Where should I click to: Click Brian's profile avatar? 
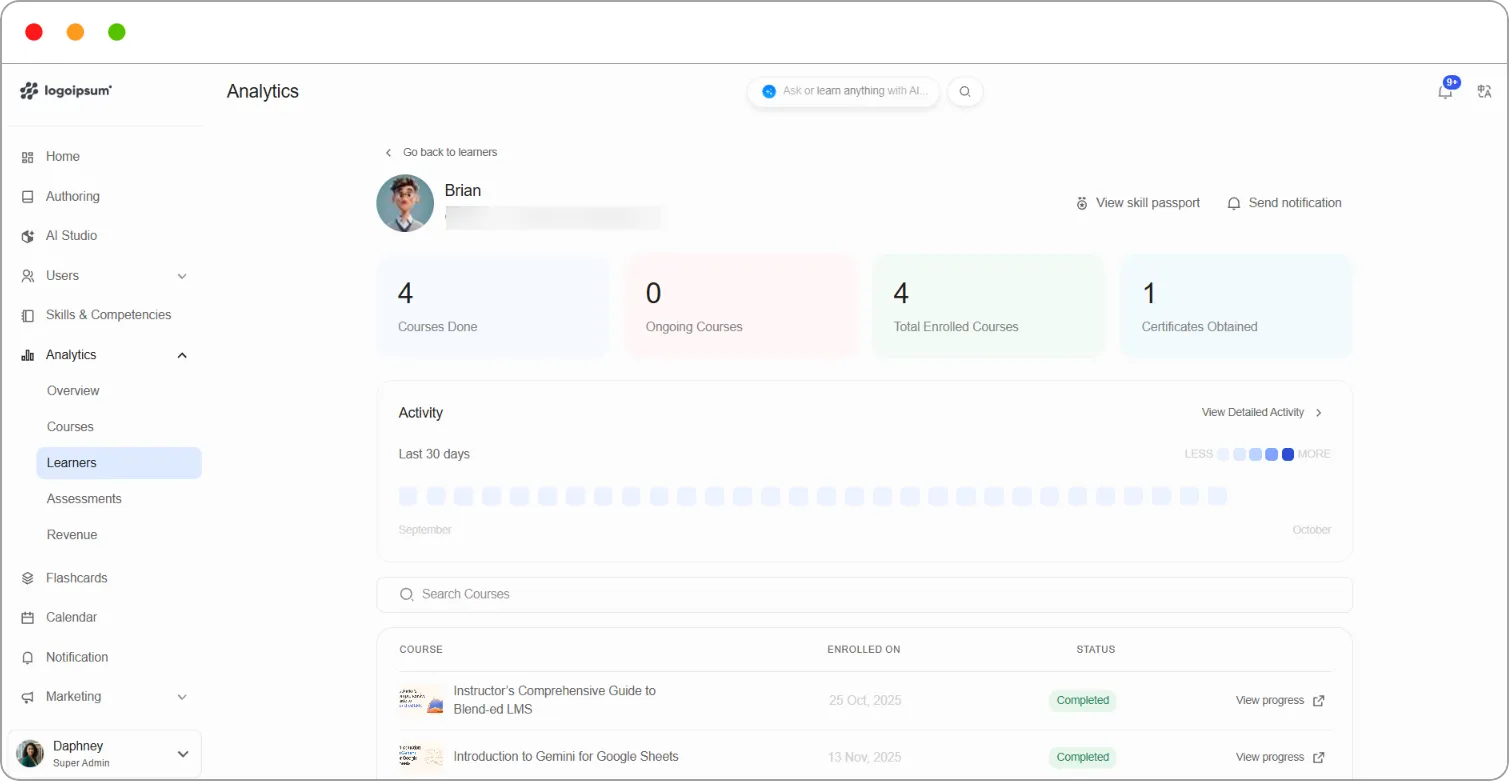(405, 204)
